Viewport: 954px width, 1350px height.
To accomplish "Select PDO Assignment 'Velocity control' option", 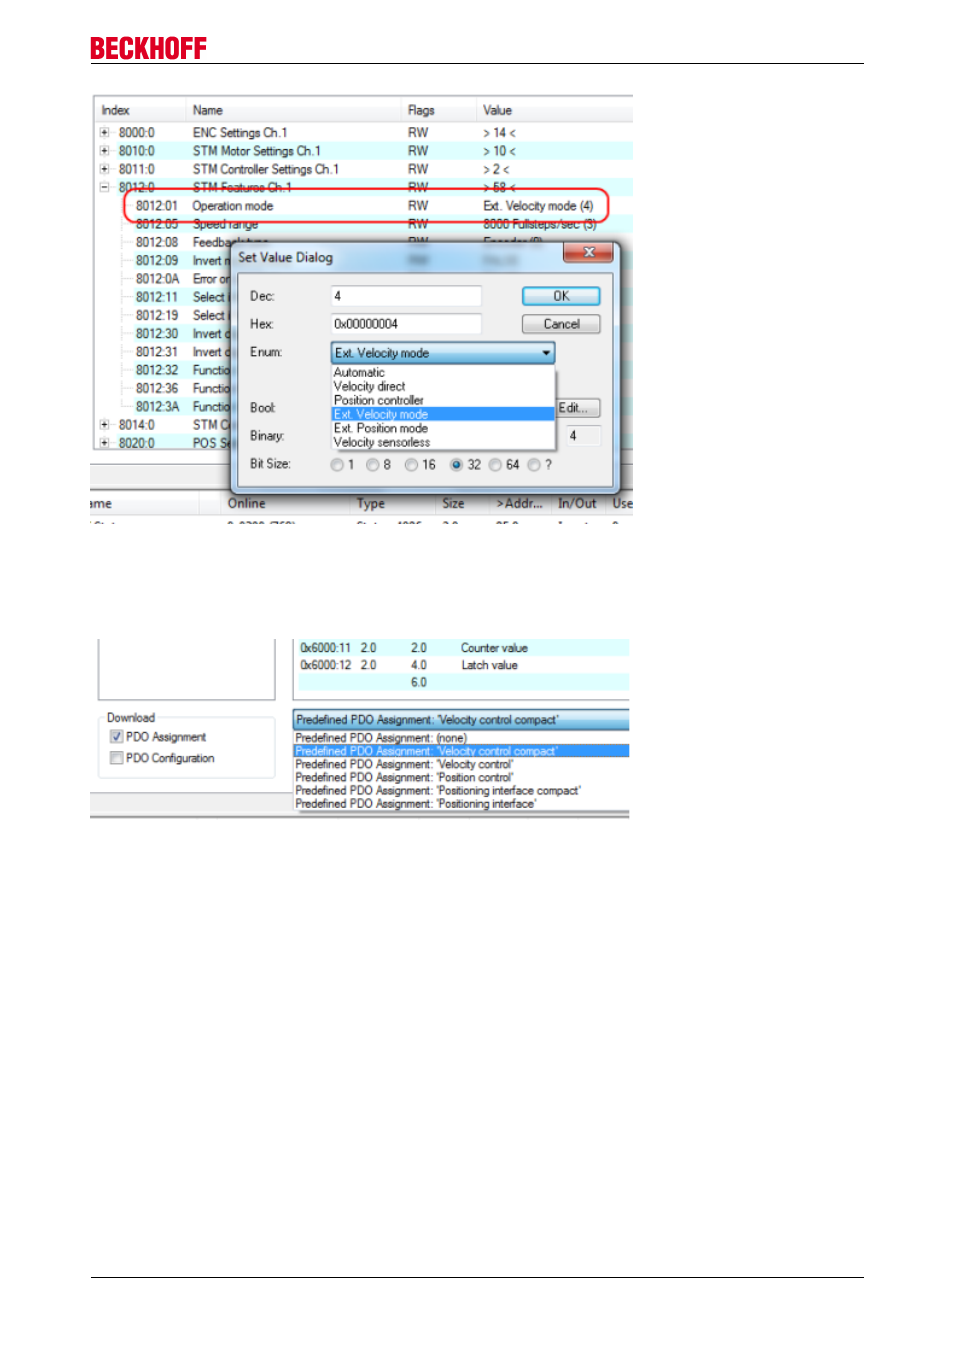I will coord(461,764).
